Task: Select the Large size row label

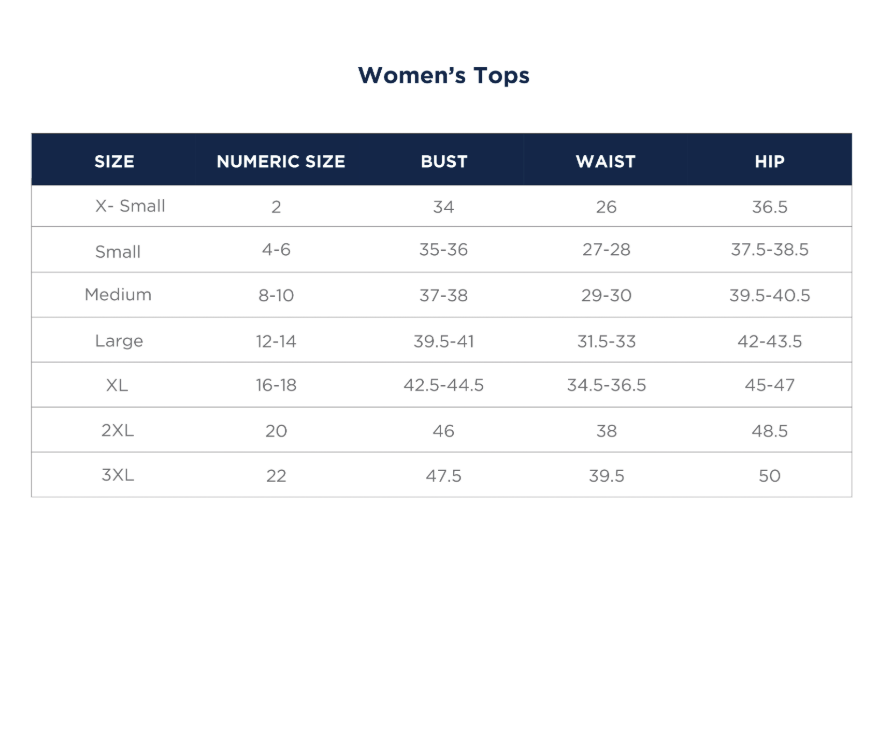Action: tap(119, 341)
